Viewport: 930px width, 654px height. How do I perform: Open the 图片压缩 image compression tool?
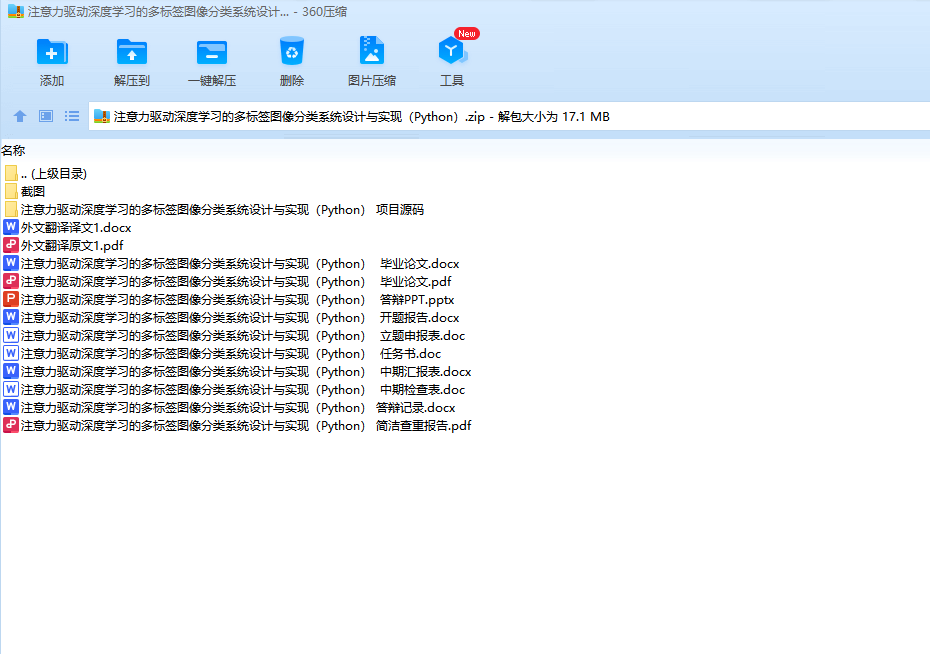point(371,50)
